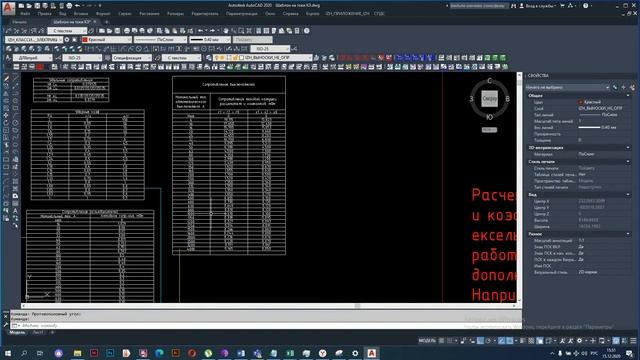Collapse the Общие properties section
The width and height of the screenshot is (640, 360).
[628, 96]
